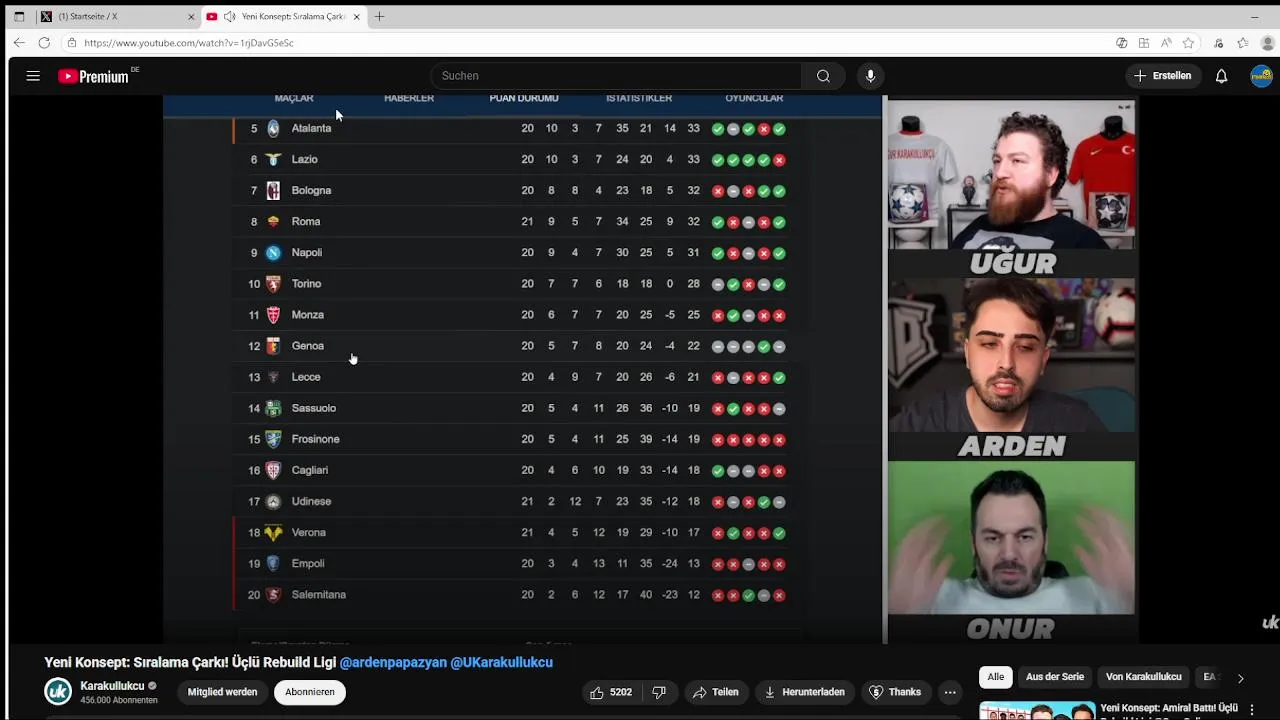
Task: Click the Erstellen create button
Action: [x=1163, y=76]
